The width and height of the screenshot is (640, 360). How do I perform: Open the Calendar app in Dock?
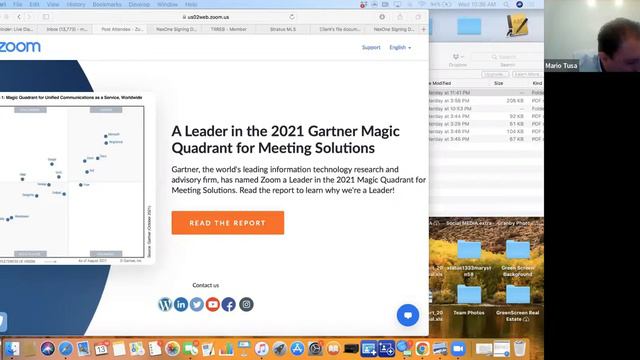coord(101,349)
